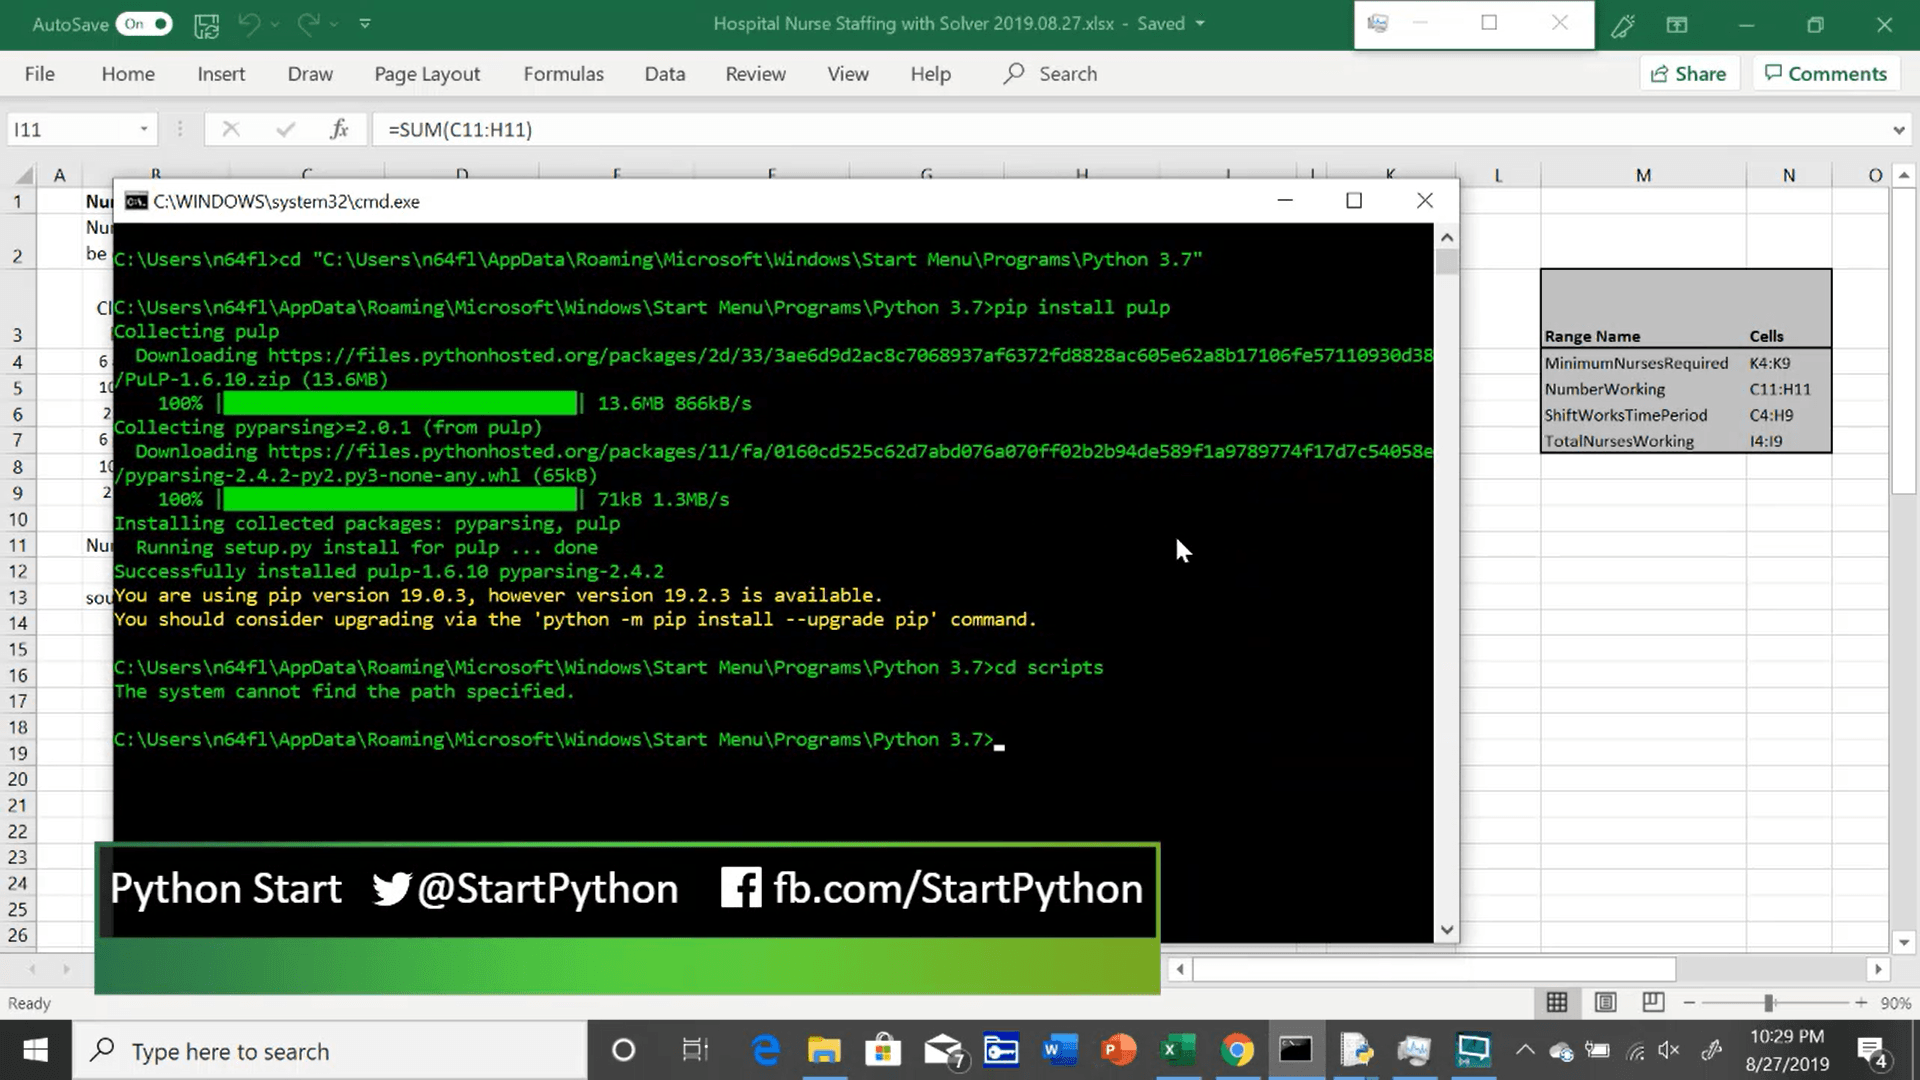This screenshot has width=1920, height=1080.
Task: Click the Save icon in title bar
Action: pyautogui.click(x=206, y=25)
